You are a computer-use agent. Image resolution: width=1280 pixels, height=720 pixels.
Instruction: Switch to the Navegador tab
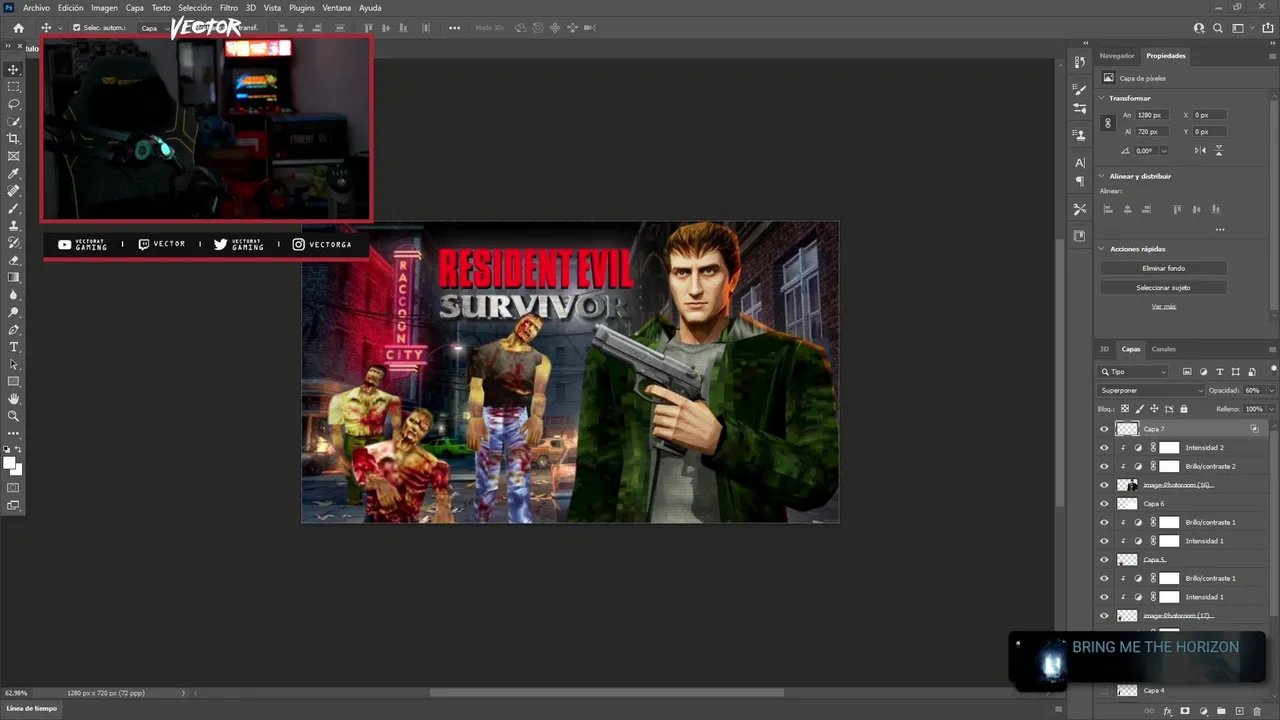1117,56
